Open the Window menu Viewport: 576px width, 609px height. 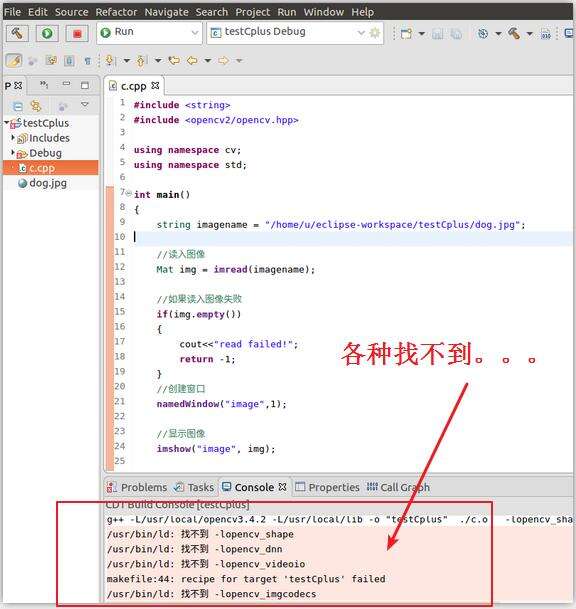pos(324,12)
